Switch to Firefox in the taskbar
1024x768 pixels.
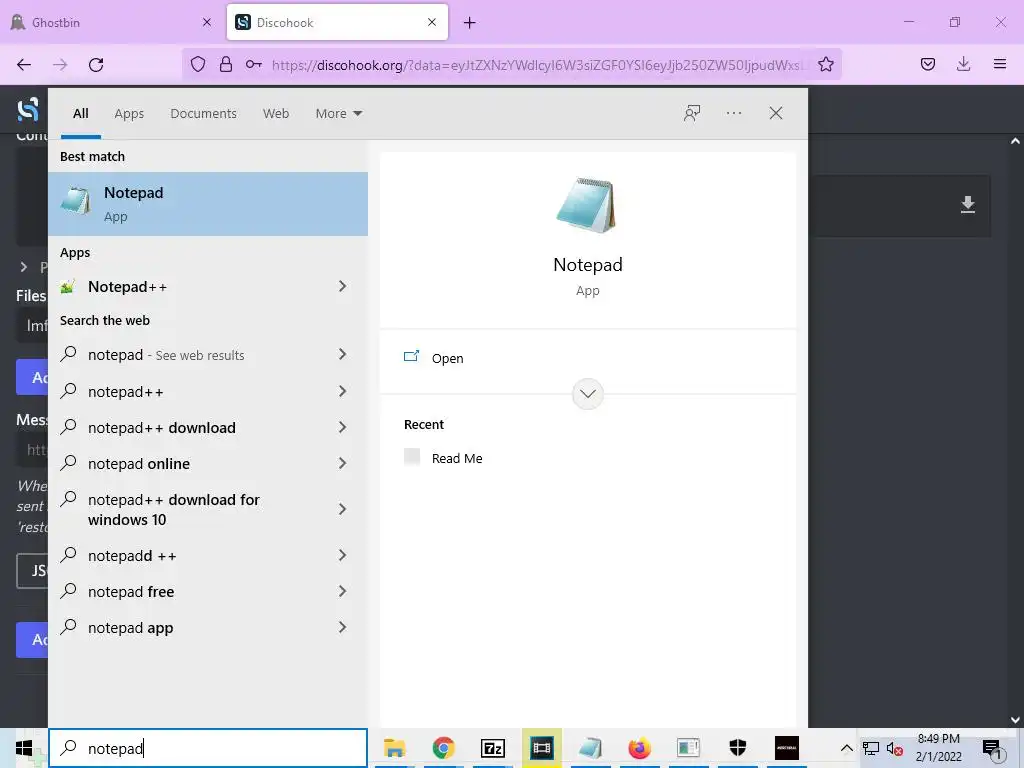point(639,748)
